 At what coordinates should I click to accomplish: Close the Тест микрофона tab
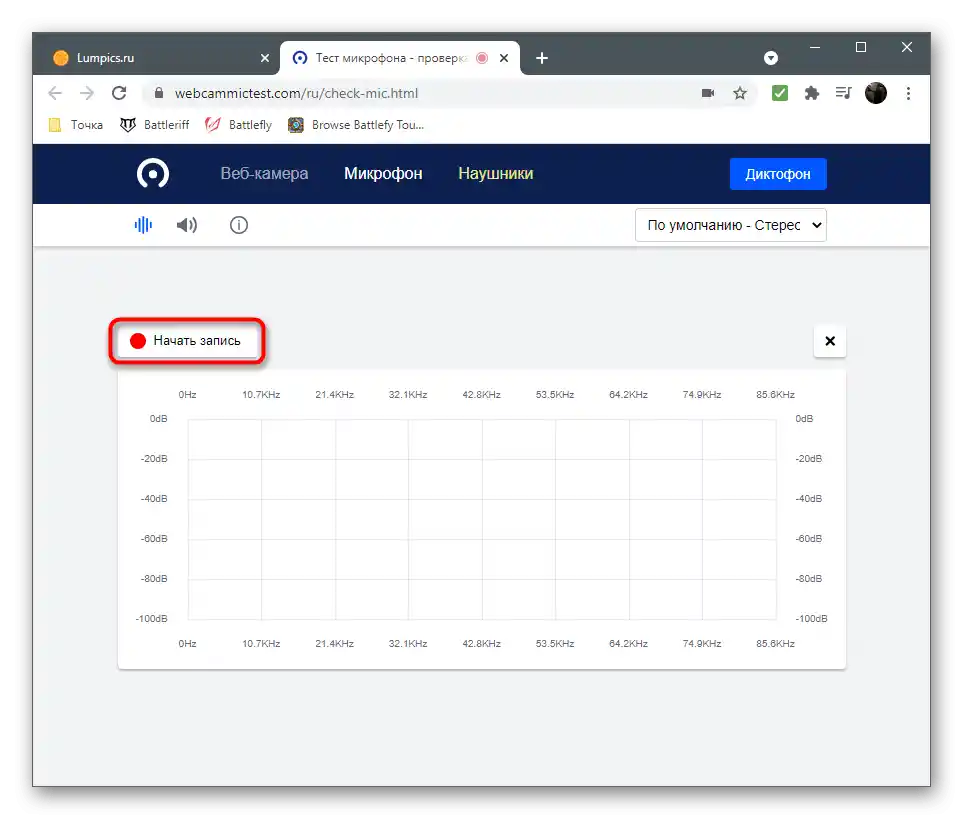coord(504,58)
